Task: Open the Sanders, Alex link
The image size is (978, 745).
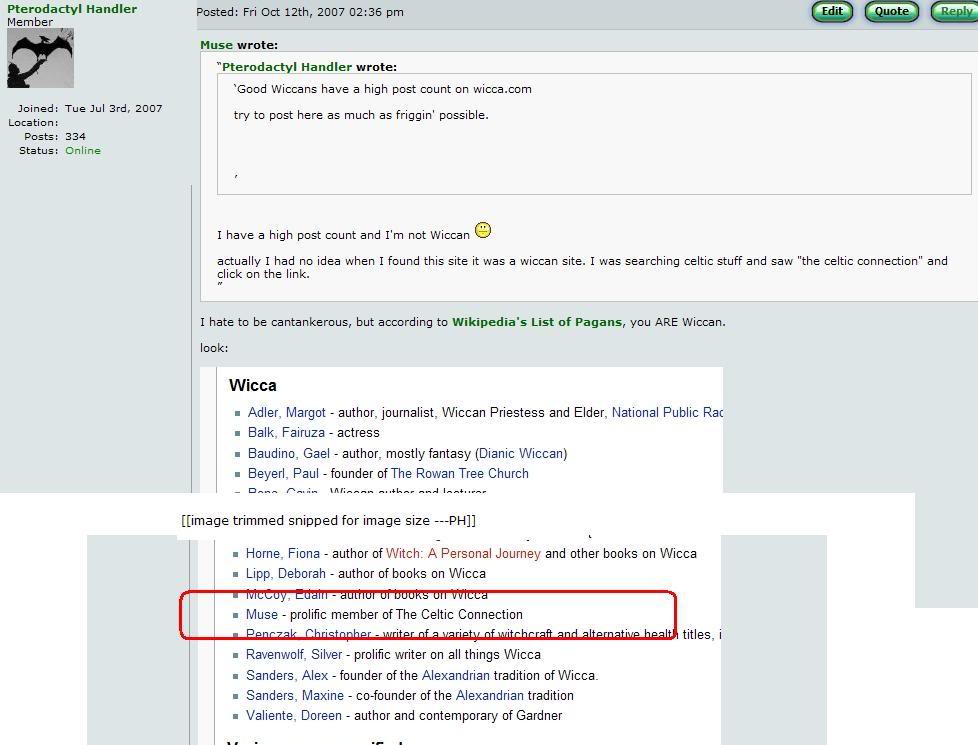Action: (x=287, y=675)
